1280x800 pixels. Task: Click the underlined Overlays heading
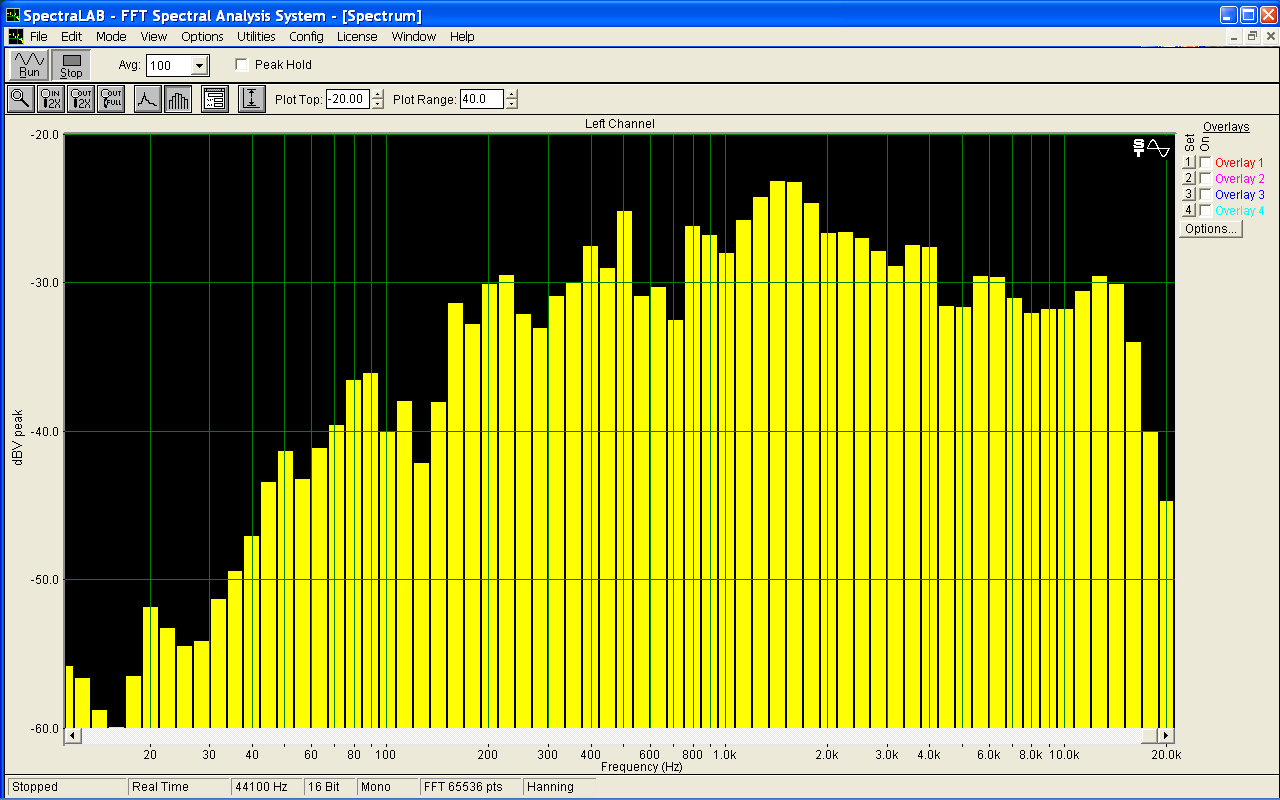(1226, 127)
